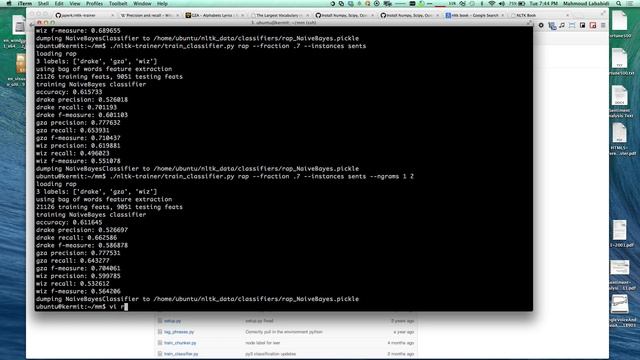The image size is (640, 360).
Task: Click terminal prompt line 'vi r'
Action: [82, 307]
